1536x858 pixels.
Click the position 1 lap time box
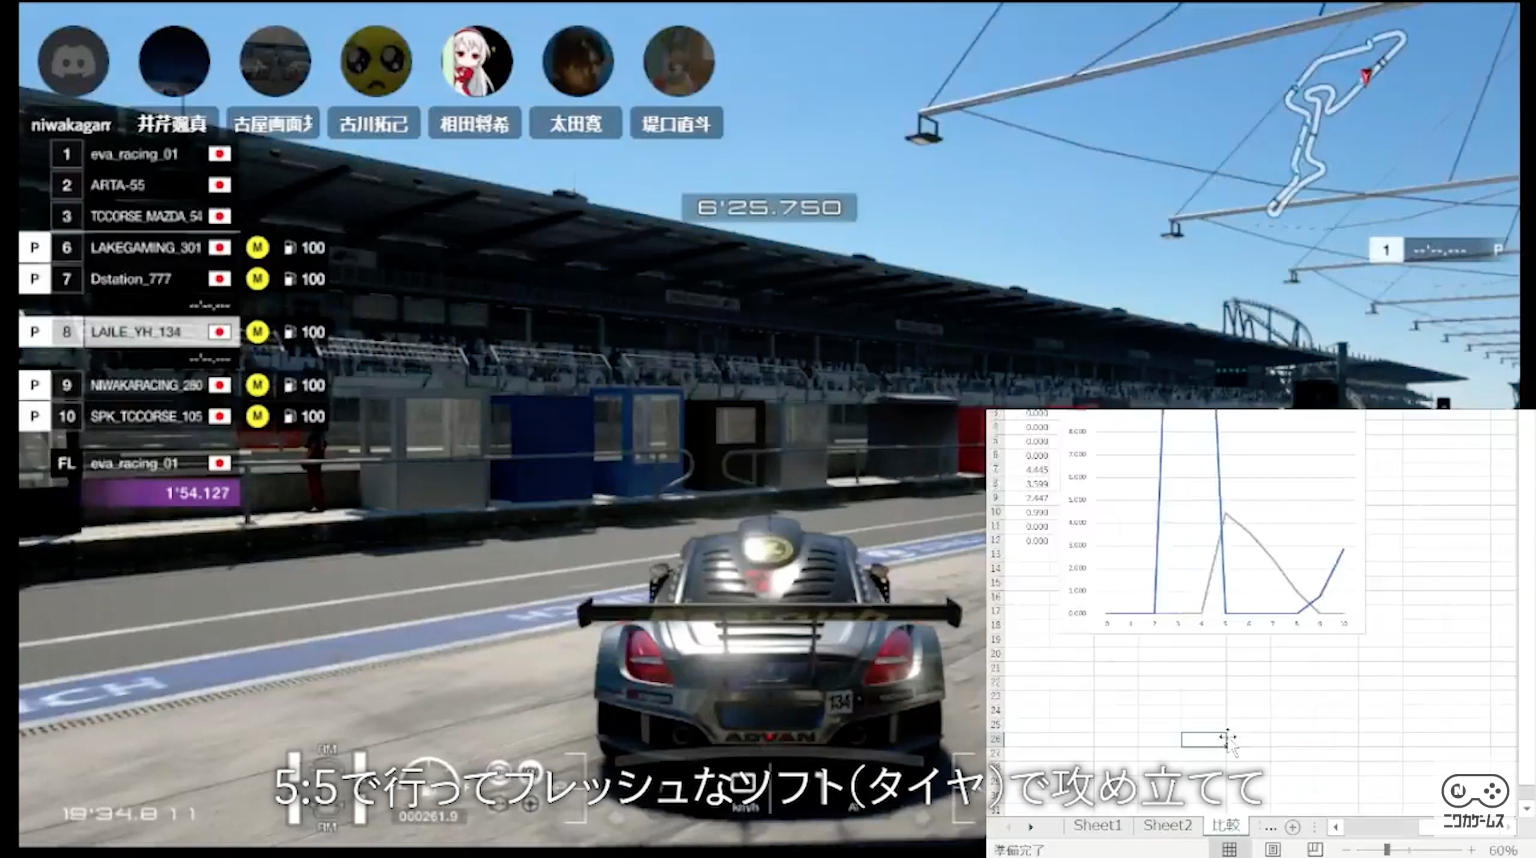(x=1436, y=250)
